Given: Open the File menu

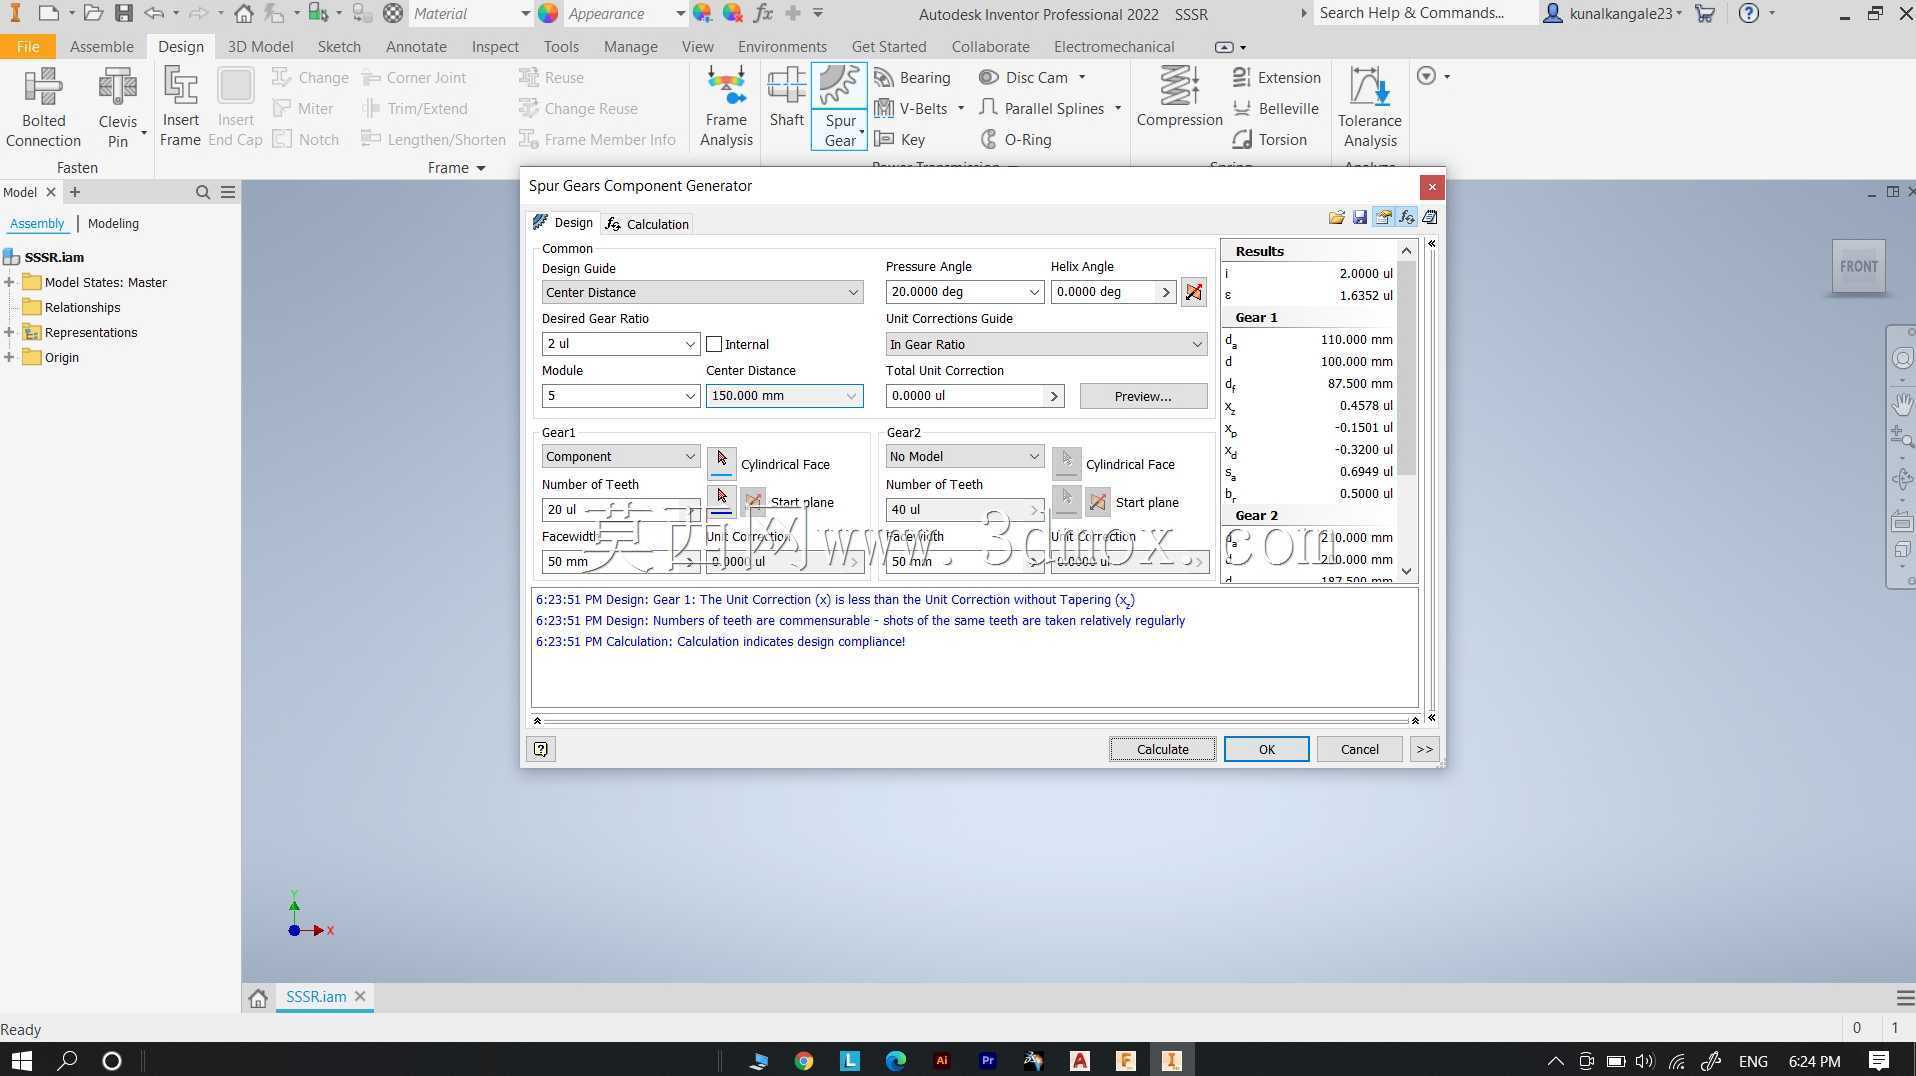Looking at the screenshot, I should (x=28, y=47).
